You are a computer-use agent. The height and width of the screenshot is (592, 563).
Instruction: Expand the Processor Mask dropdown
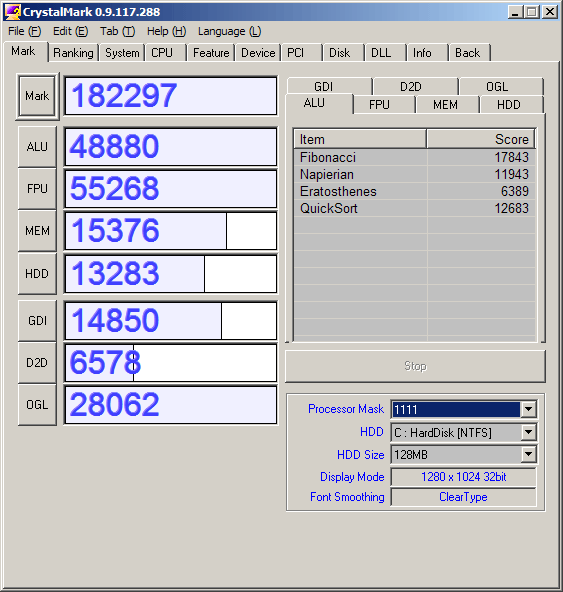click(x=528, y=409)
